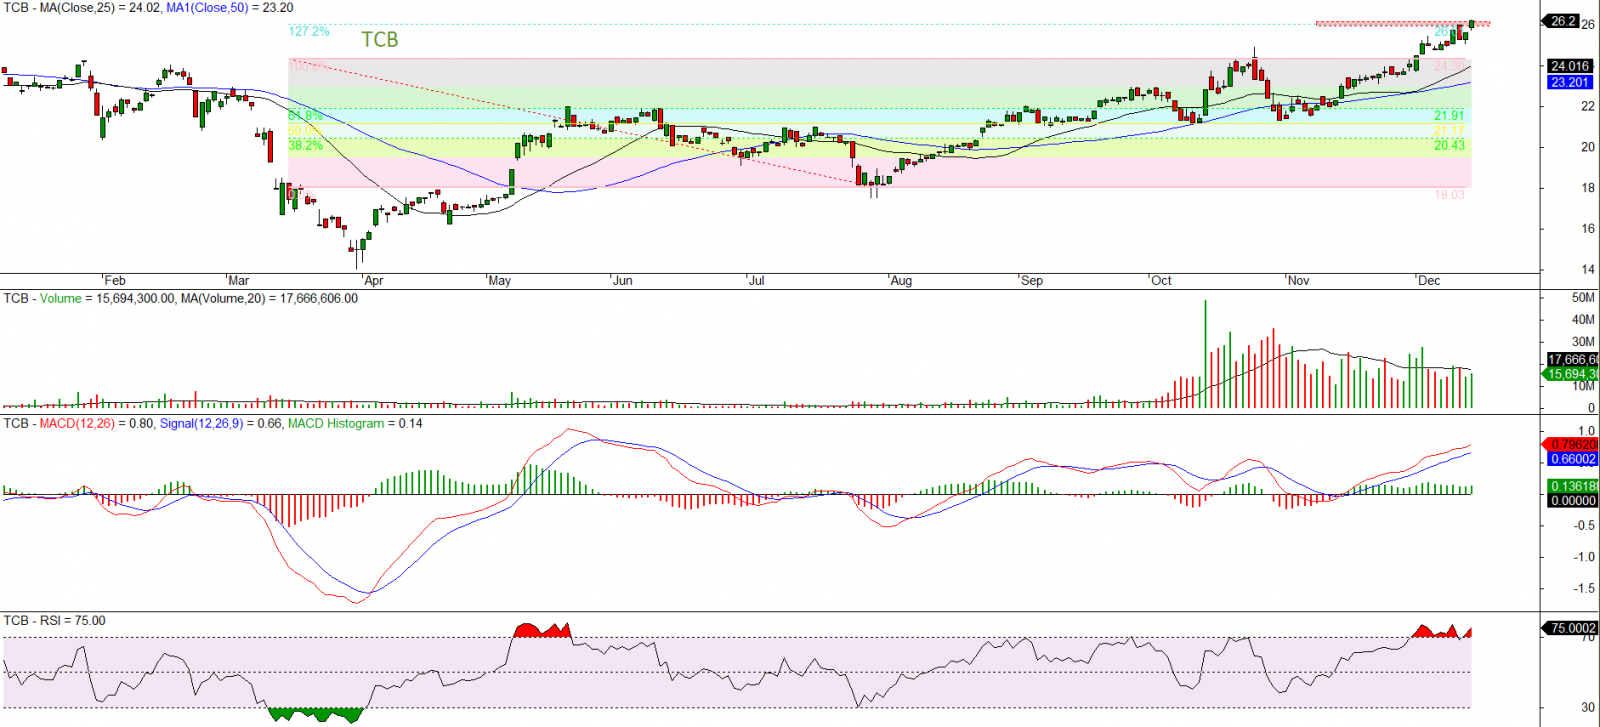Click the Sep label on time axis
The image size is (1600, 727).
point(1032,281)
